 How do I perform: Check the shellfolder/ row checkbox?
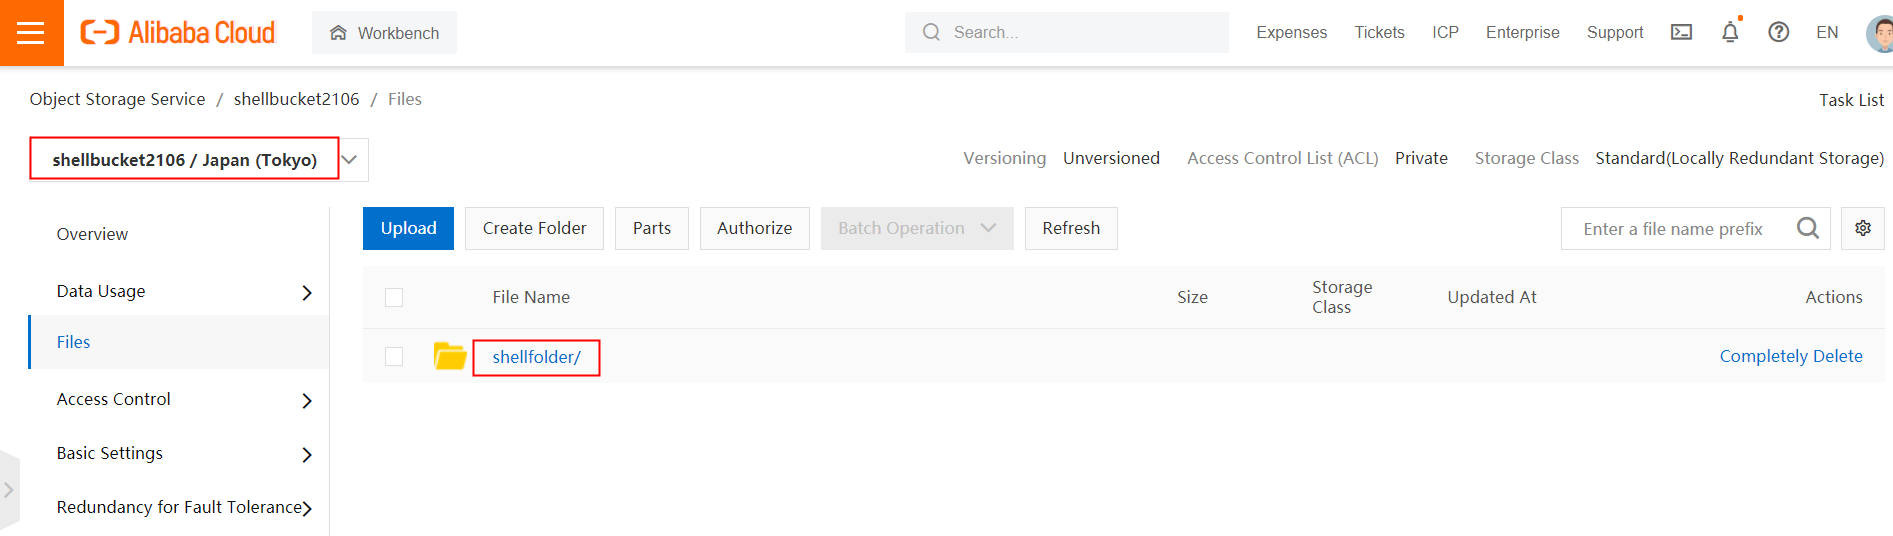pos(394,357)
